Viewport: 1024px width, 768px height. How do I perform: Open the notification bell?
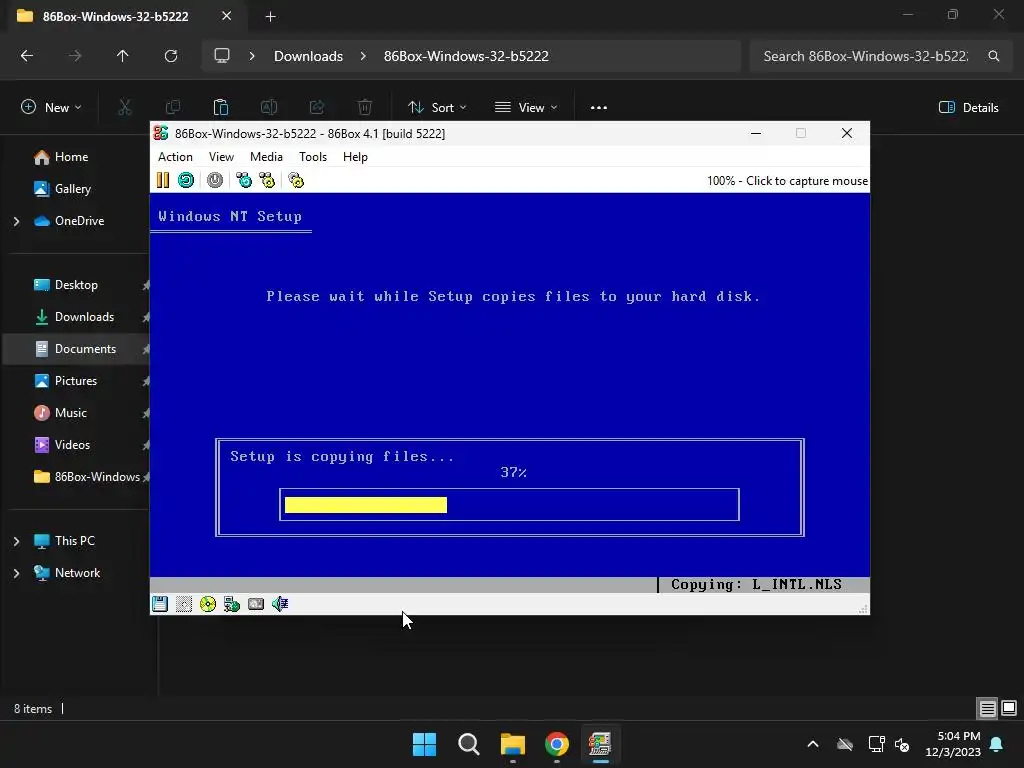click(x=997, y=744)
